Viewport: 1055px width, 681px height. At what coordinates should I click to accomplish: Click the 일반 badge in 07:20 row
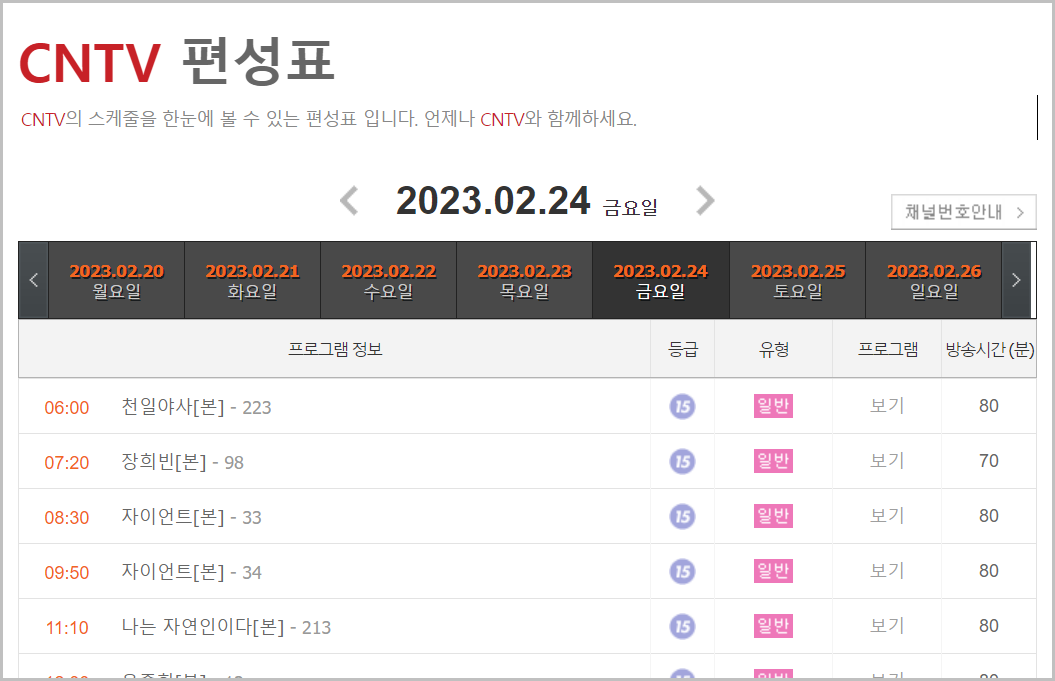(x=773, y=461)
